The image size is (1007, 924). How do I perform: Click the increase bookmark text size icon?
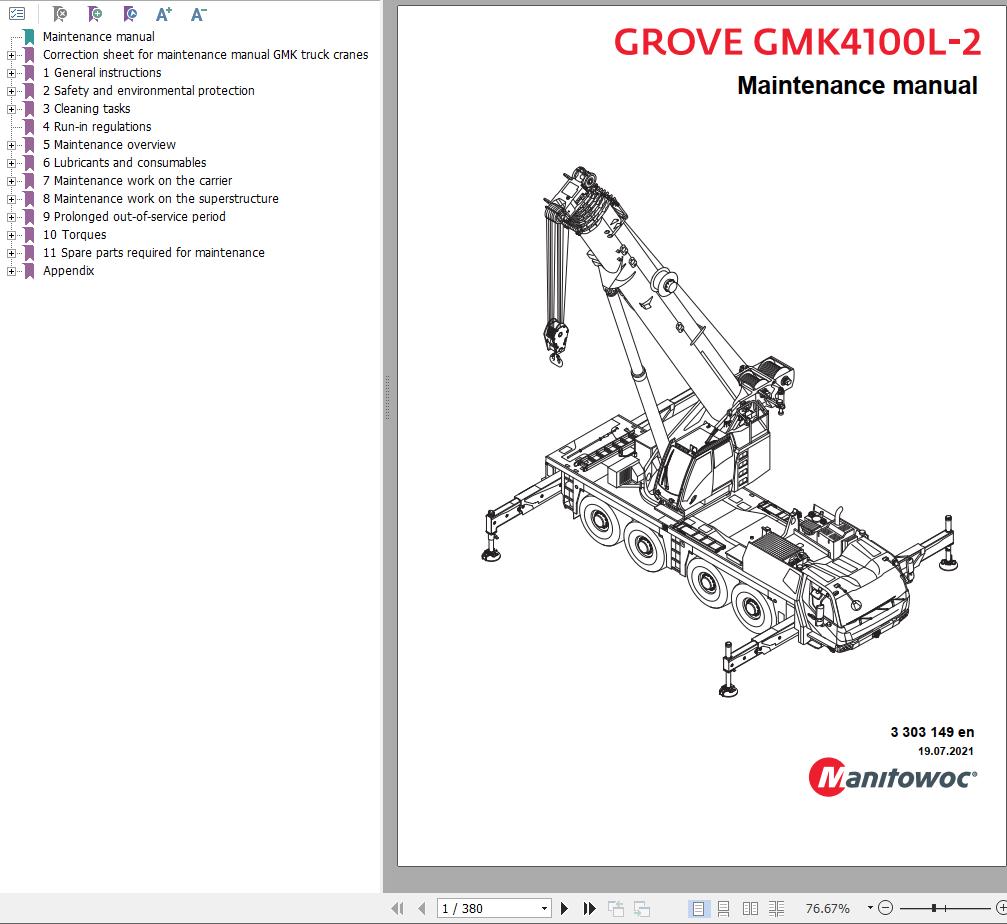click(164, 14)
